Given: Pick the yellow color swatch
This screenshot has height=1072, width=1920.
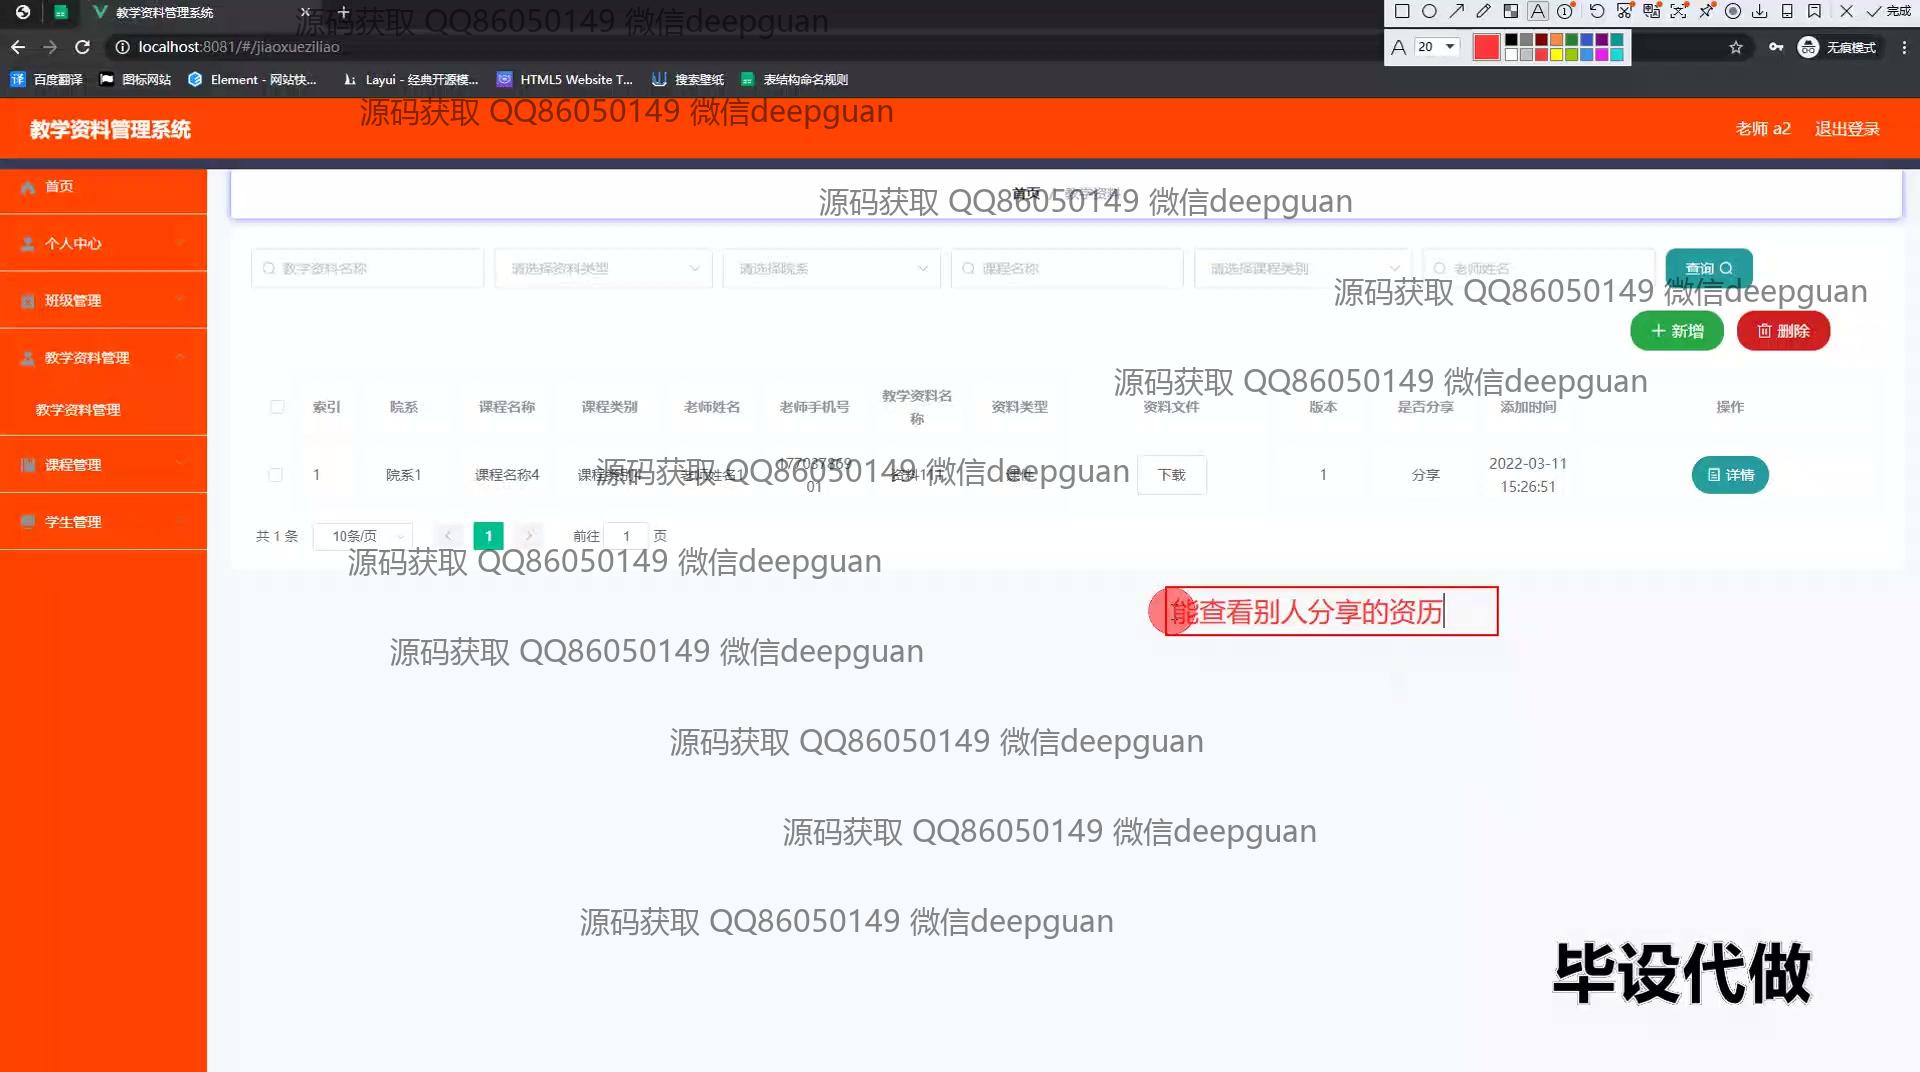Looking at the screenshot, I should point(1557,54).
